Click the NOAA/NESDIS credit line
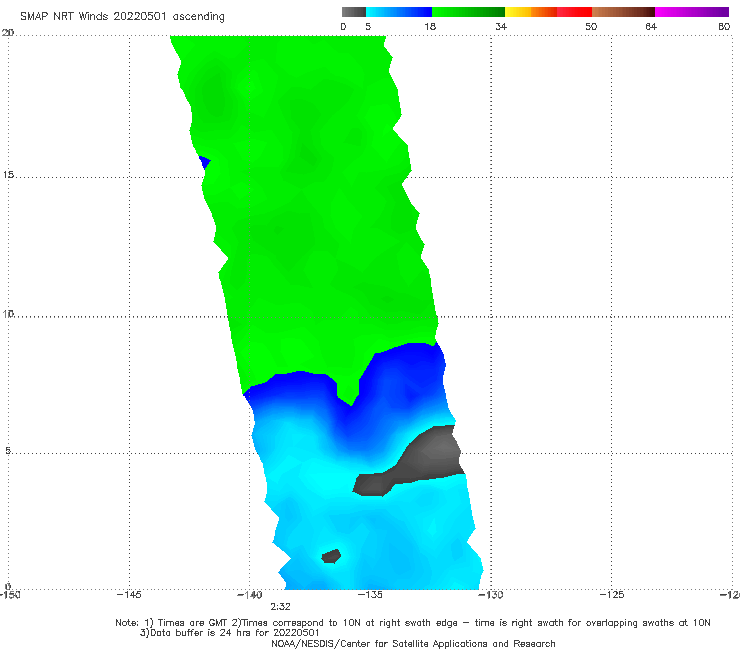 coord(413,644)
